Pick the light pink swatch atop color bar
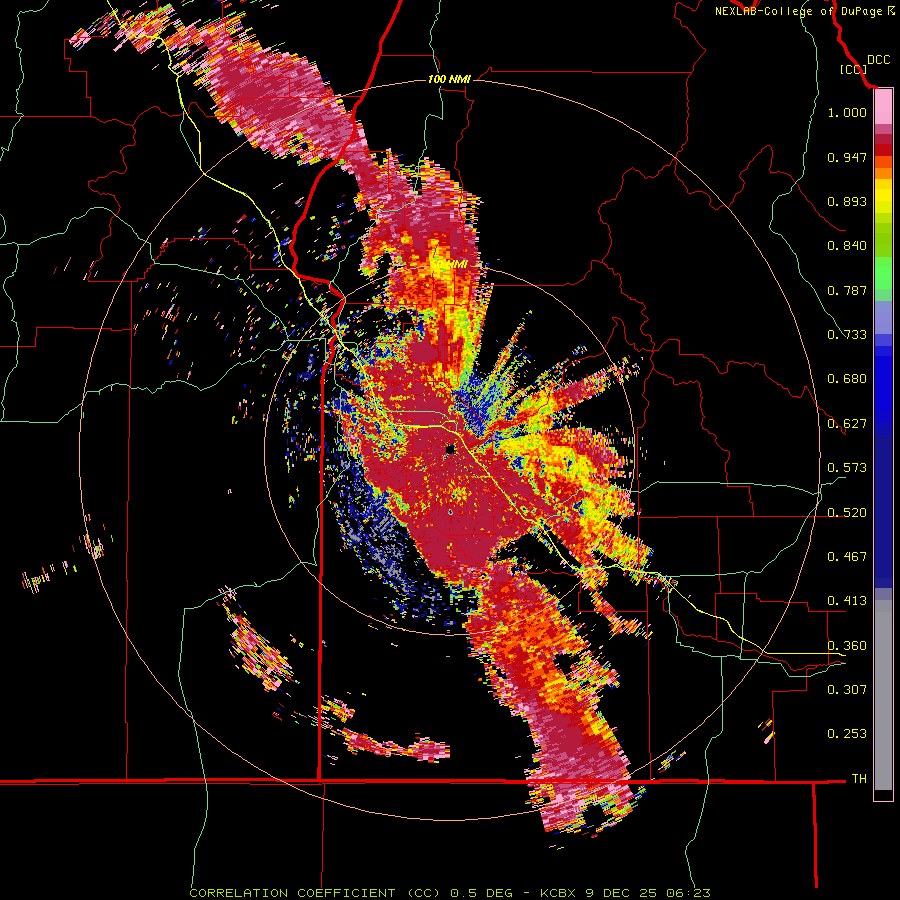The image size is (900, 900). coord(883,107)
